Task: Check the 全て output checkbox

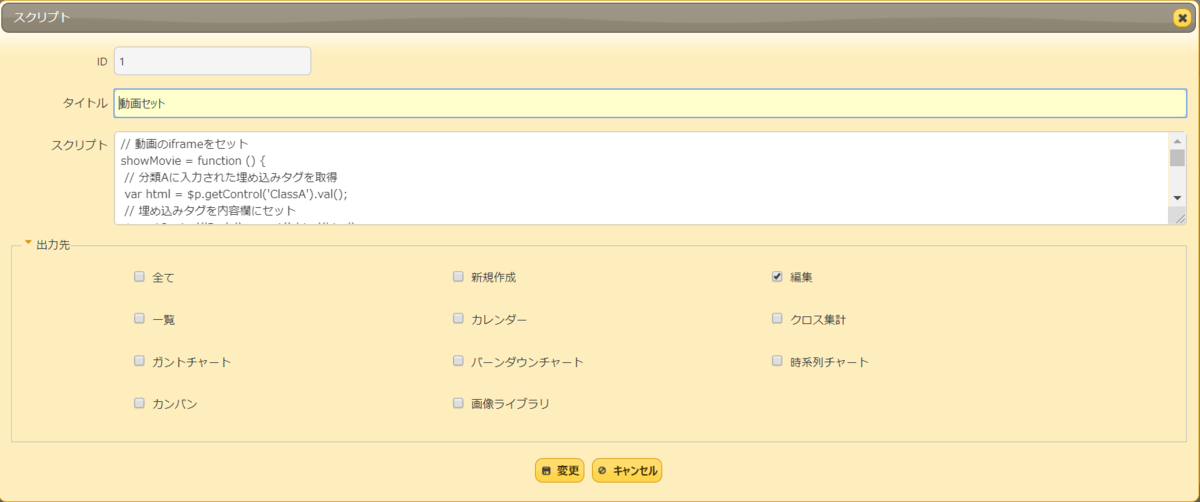Action: click(139, 277)
